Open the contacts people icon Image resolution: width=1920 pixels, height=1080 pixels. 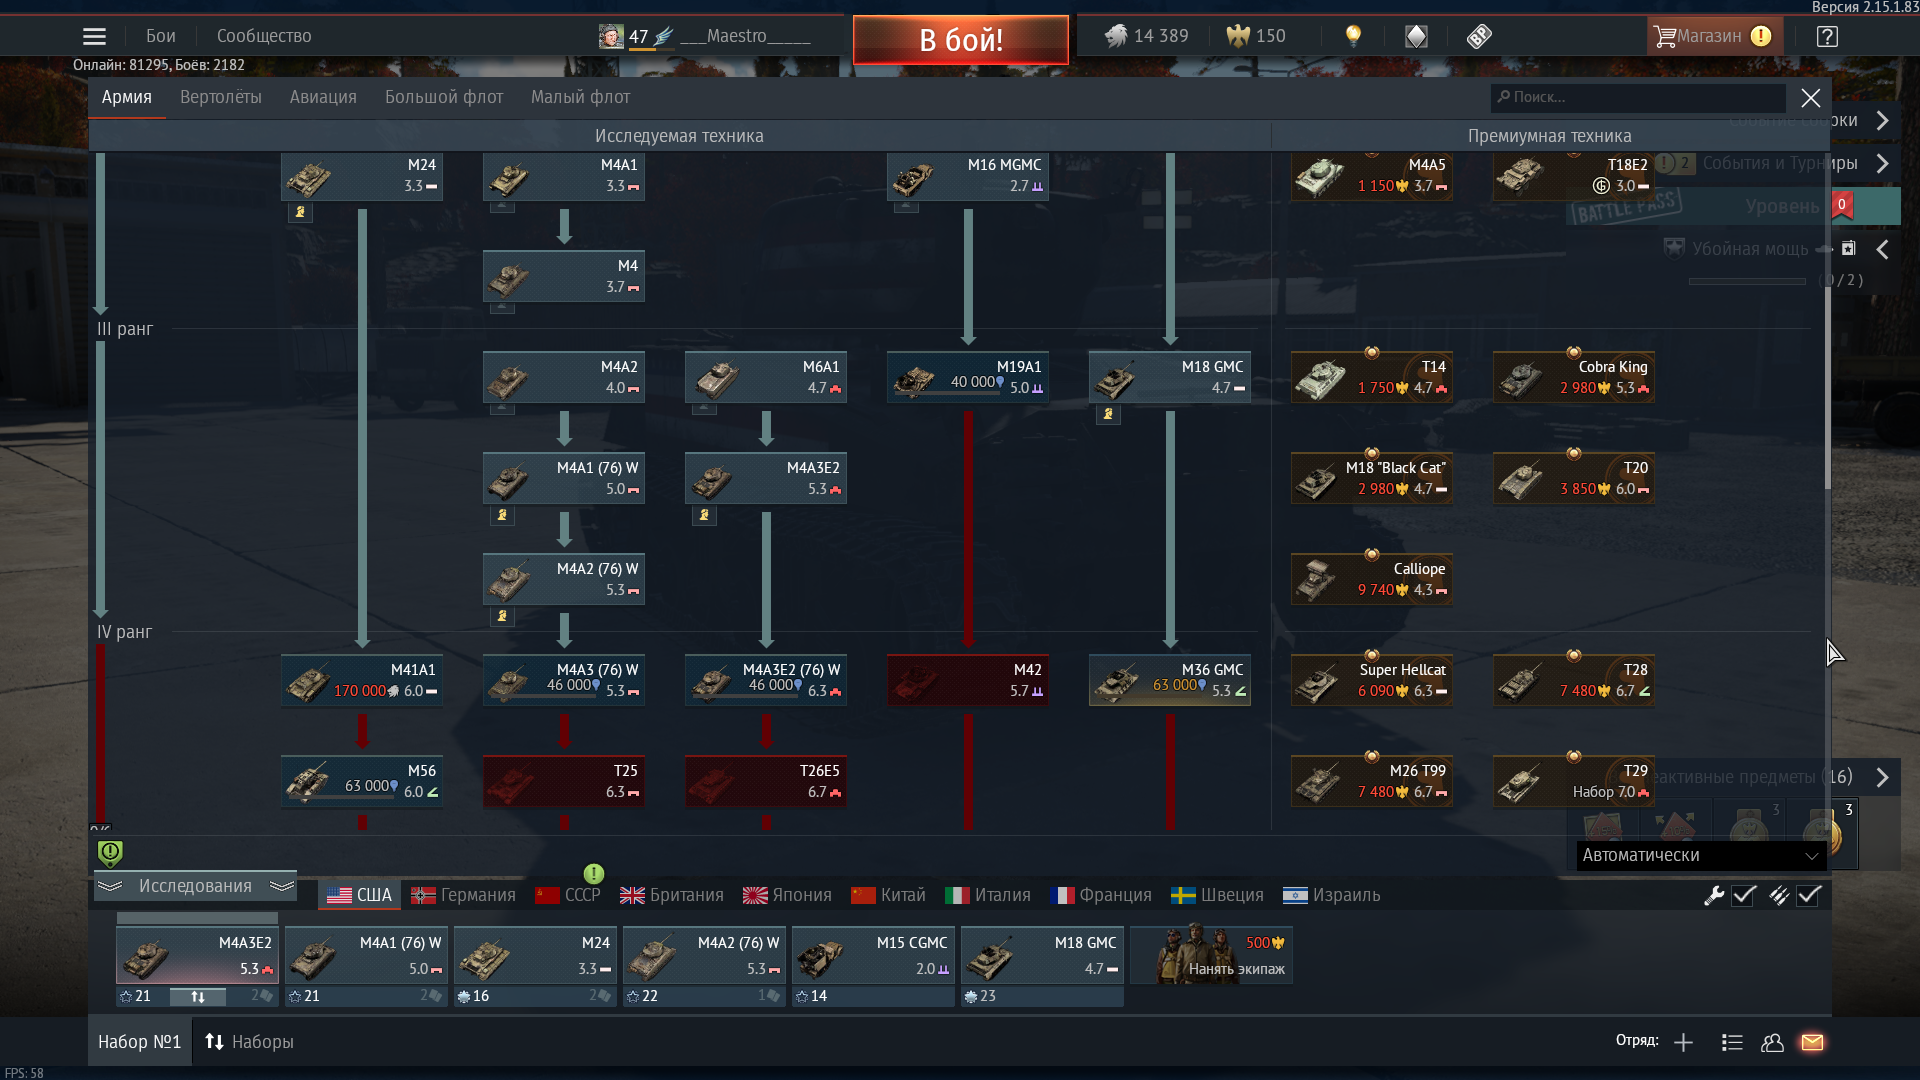[x=1772, y=1042]
